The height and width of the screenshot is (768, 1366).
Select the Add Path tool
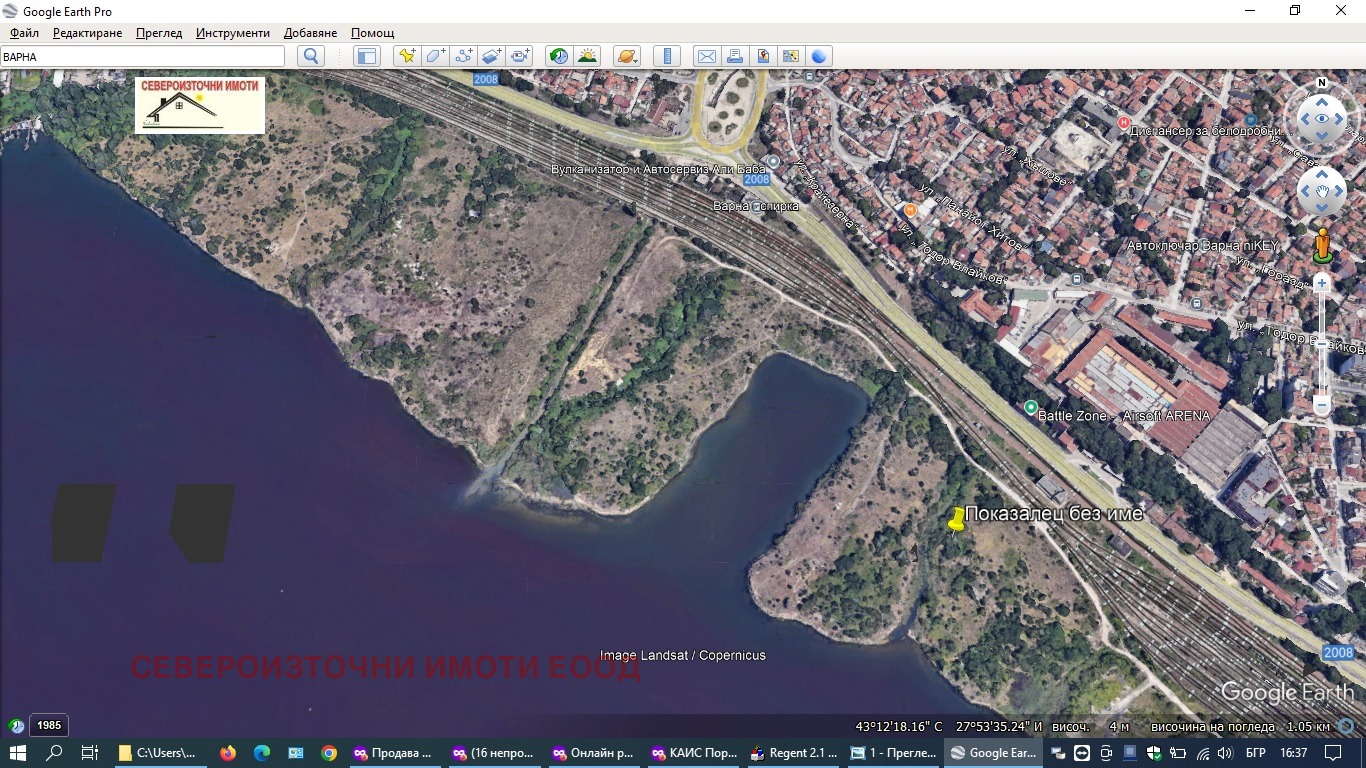click(462, 56)
